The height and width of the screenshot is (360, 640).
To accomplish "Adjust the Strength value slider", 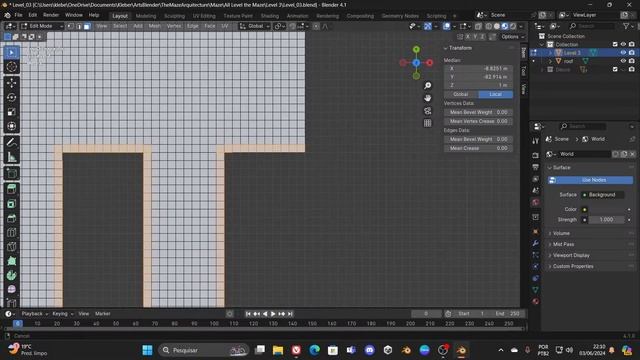I will coord(607,220).
